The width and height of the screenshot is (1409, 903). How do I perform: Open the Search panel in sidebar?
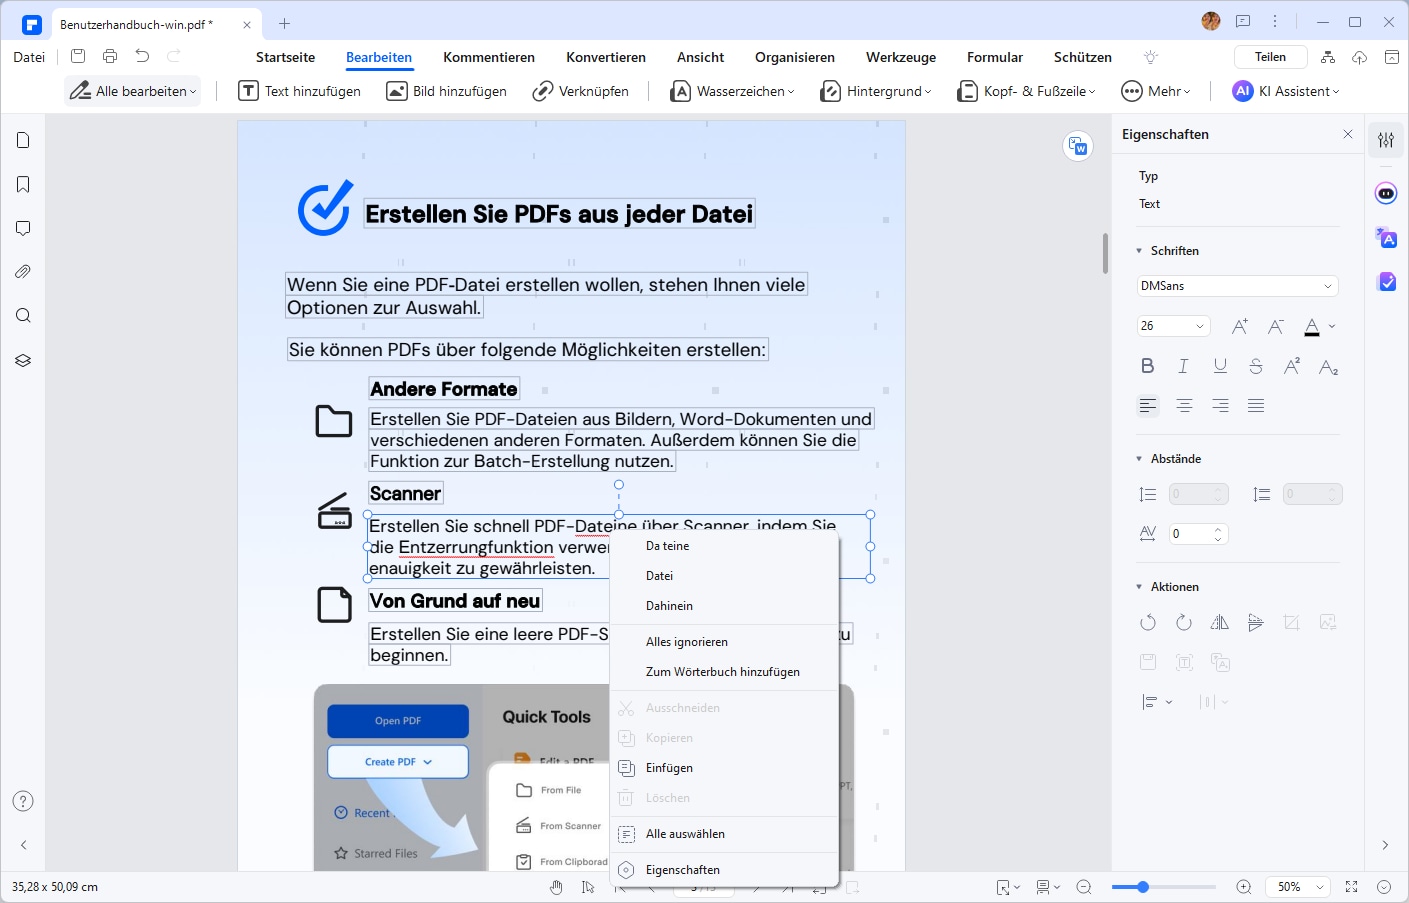pos(23,316)
